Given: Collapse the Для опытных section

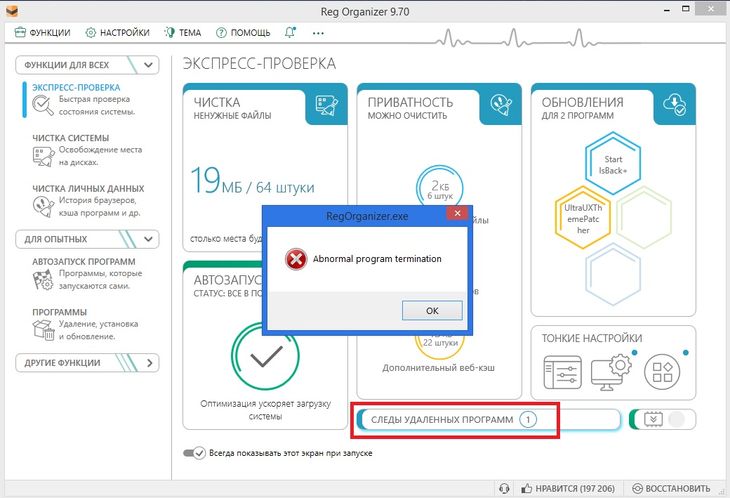Looking at the screenshot, I should (87, 239).
